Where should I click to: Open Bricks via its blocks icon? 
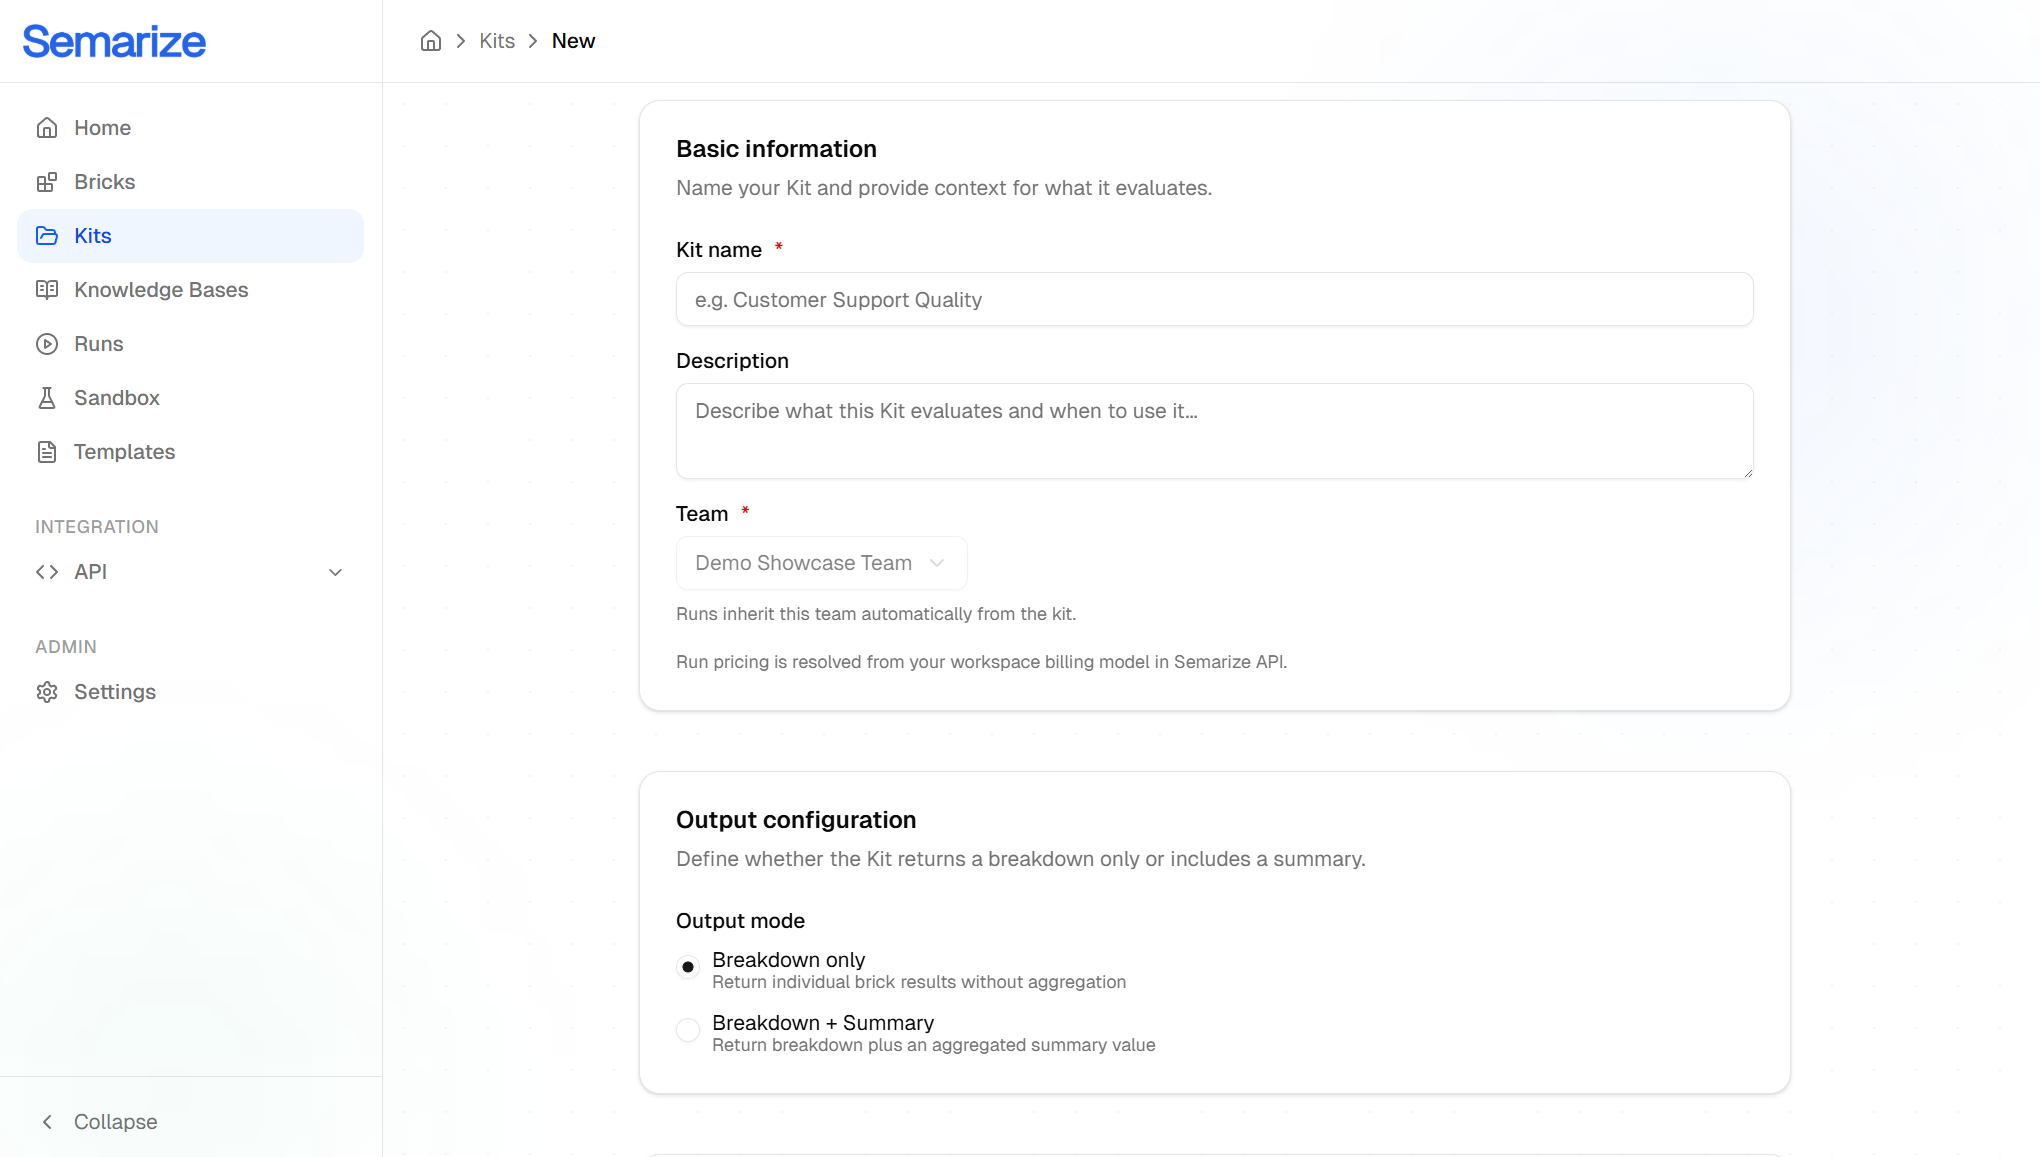tap(47, 182)
